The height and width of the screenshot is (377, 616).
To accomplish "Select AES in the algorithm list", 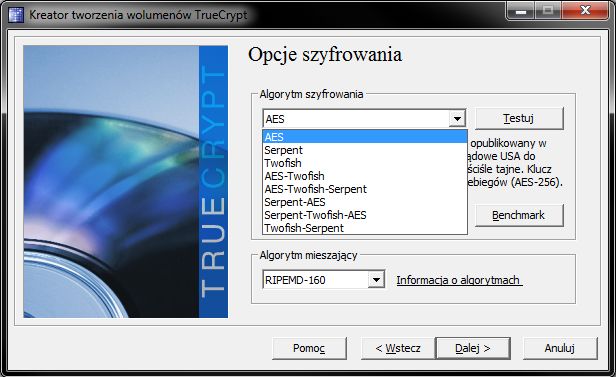I will [x=365, y=137].
